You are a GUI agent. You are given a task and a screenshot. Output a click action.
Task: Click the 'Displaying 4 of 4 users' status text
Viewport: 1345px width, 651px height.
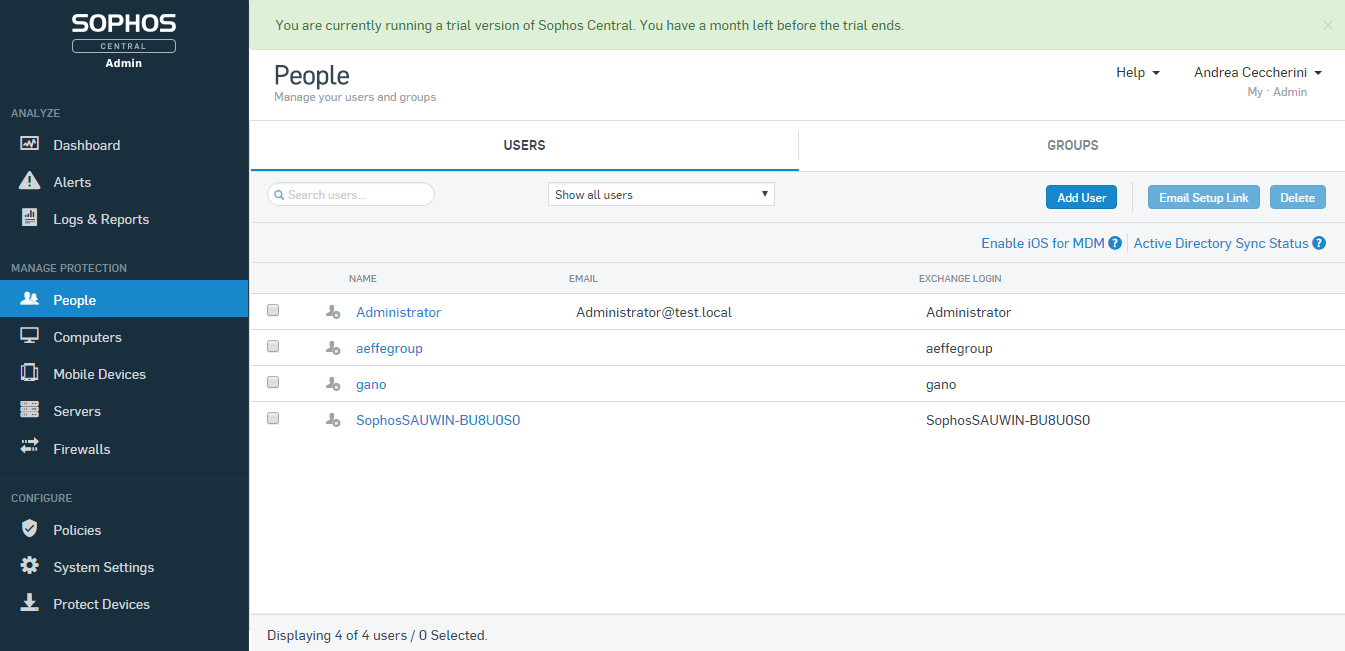[377, 635]
